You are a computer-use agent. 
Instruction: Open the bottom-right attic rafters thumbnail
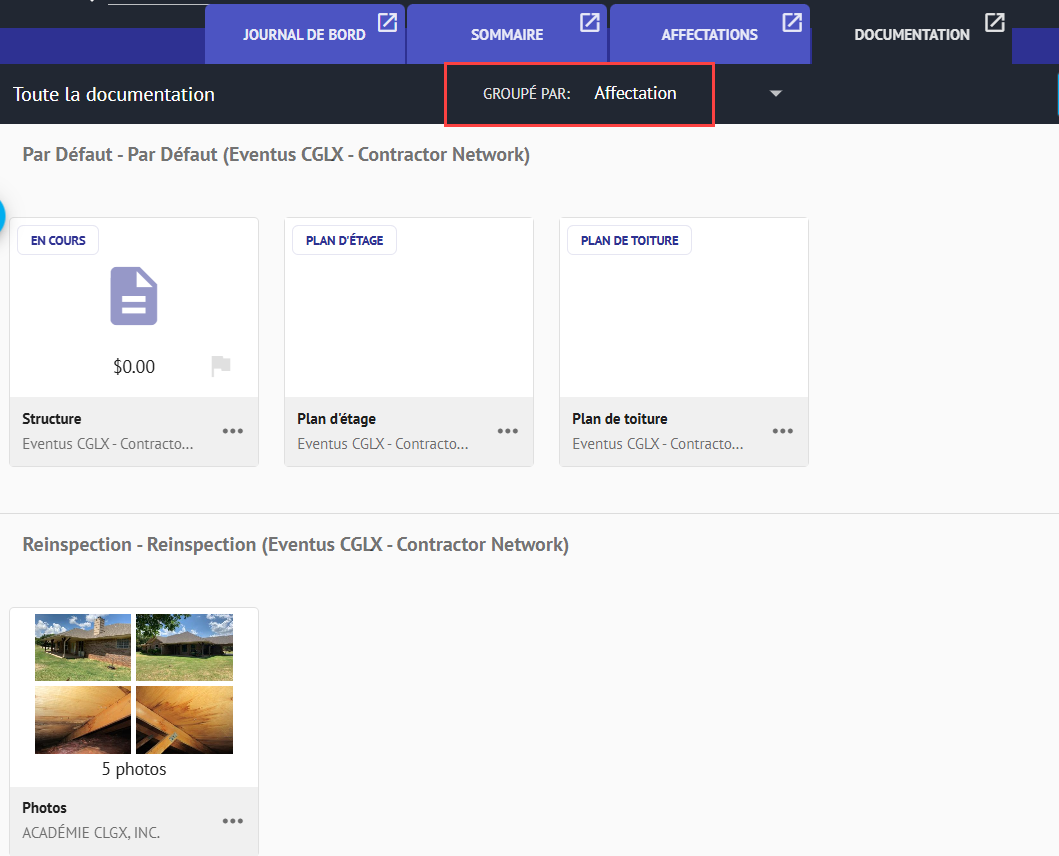pyautogui.click(x=184, y=720)
